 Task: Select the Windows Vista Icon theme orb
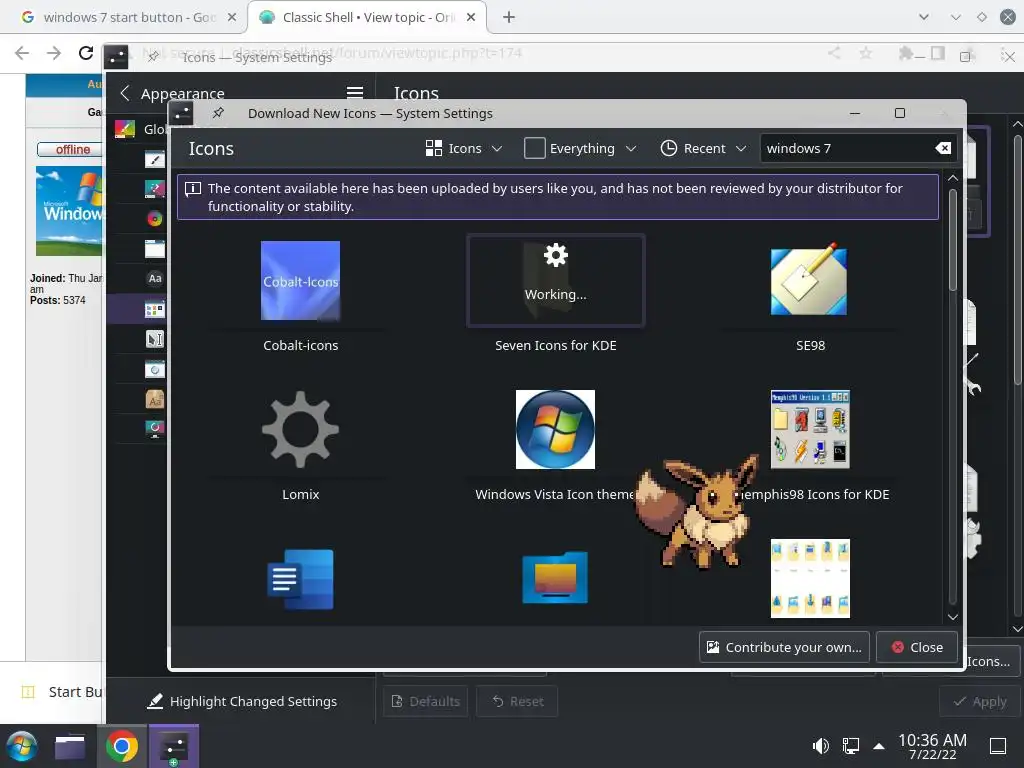pyautogui.click(x=555, y=429)
